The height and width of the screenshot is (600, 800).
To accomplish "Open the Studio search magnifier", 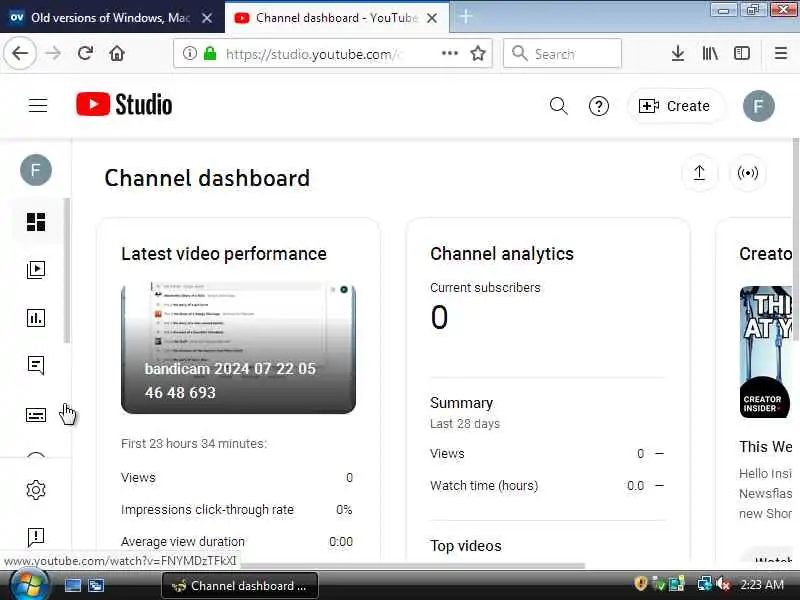I will tap(558, 106).
